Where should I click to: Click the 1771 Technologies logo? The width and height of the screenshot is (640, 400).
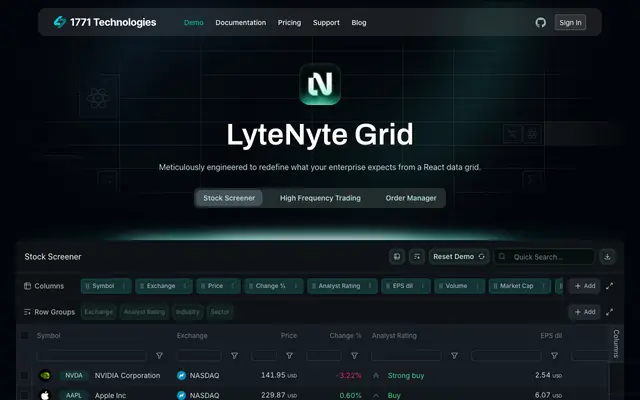click(105, 22)
